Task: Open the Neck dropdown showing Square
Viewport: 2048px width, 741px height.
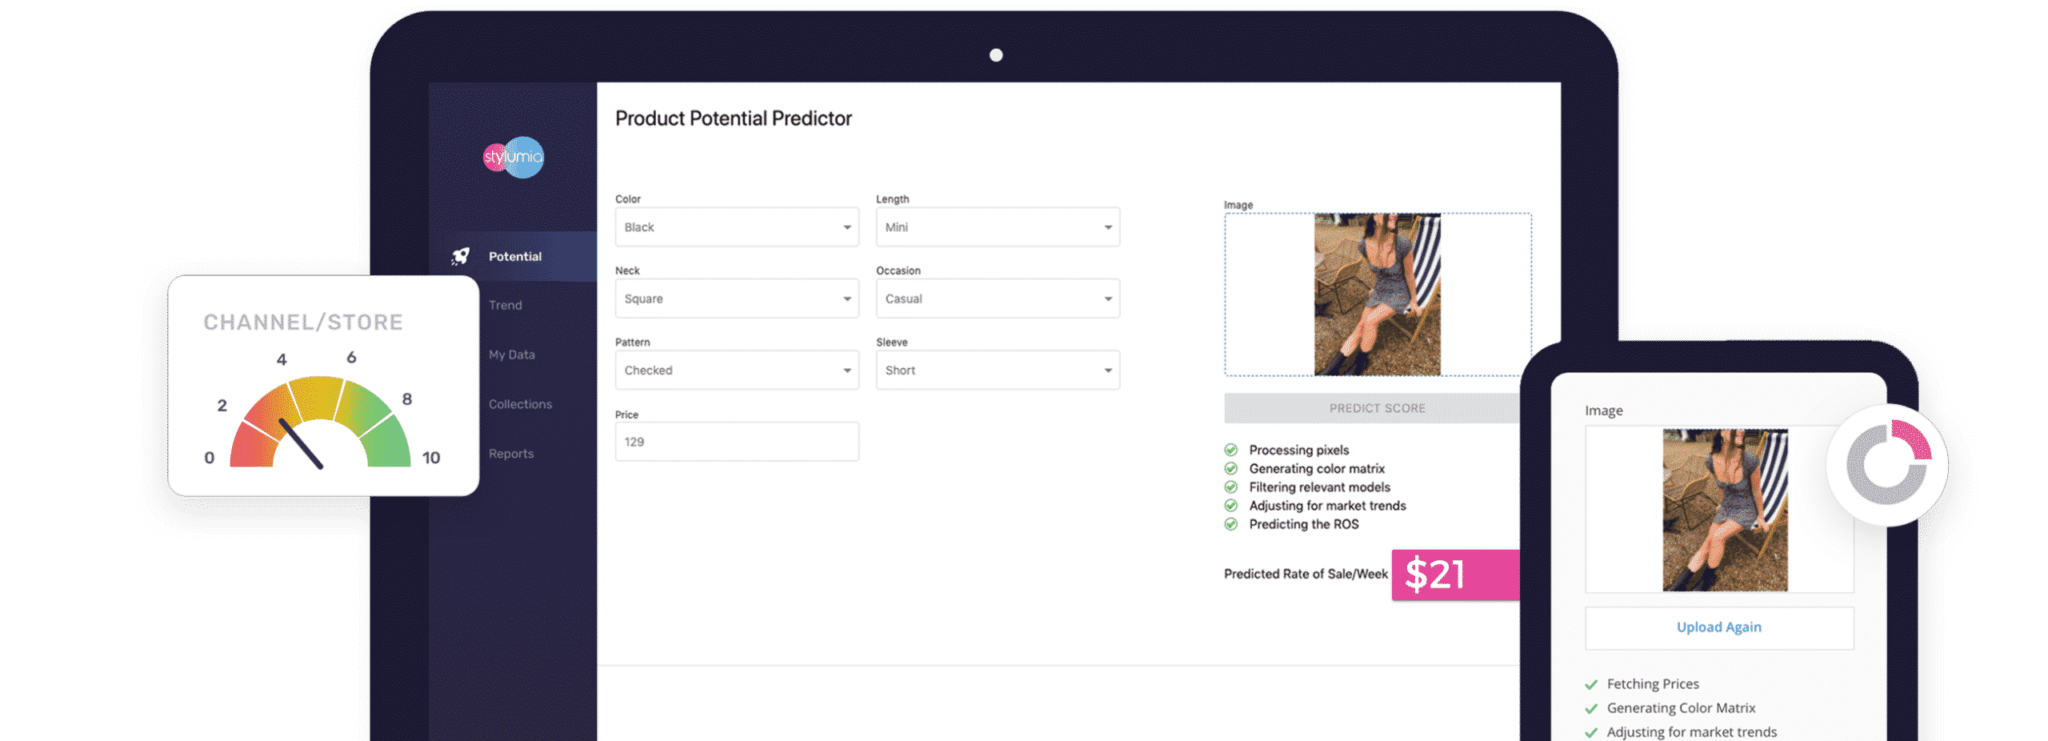Action: (736, 299)
